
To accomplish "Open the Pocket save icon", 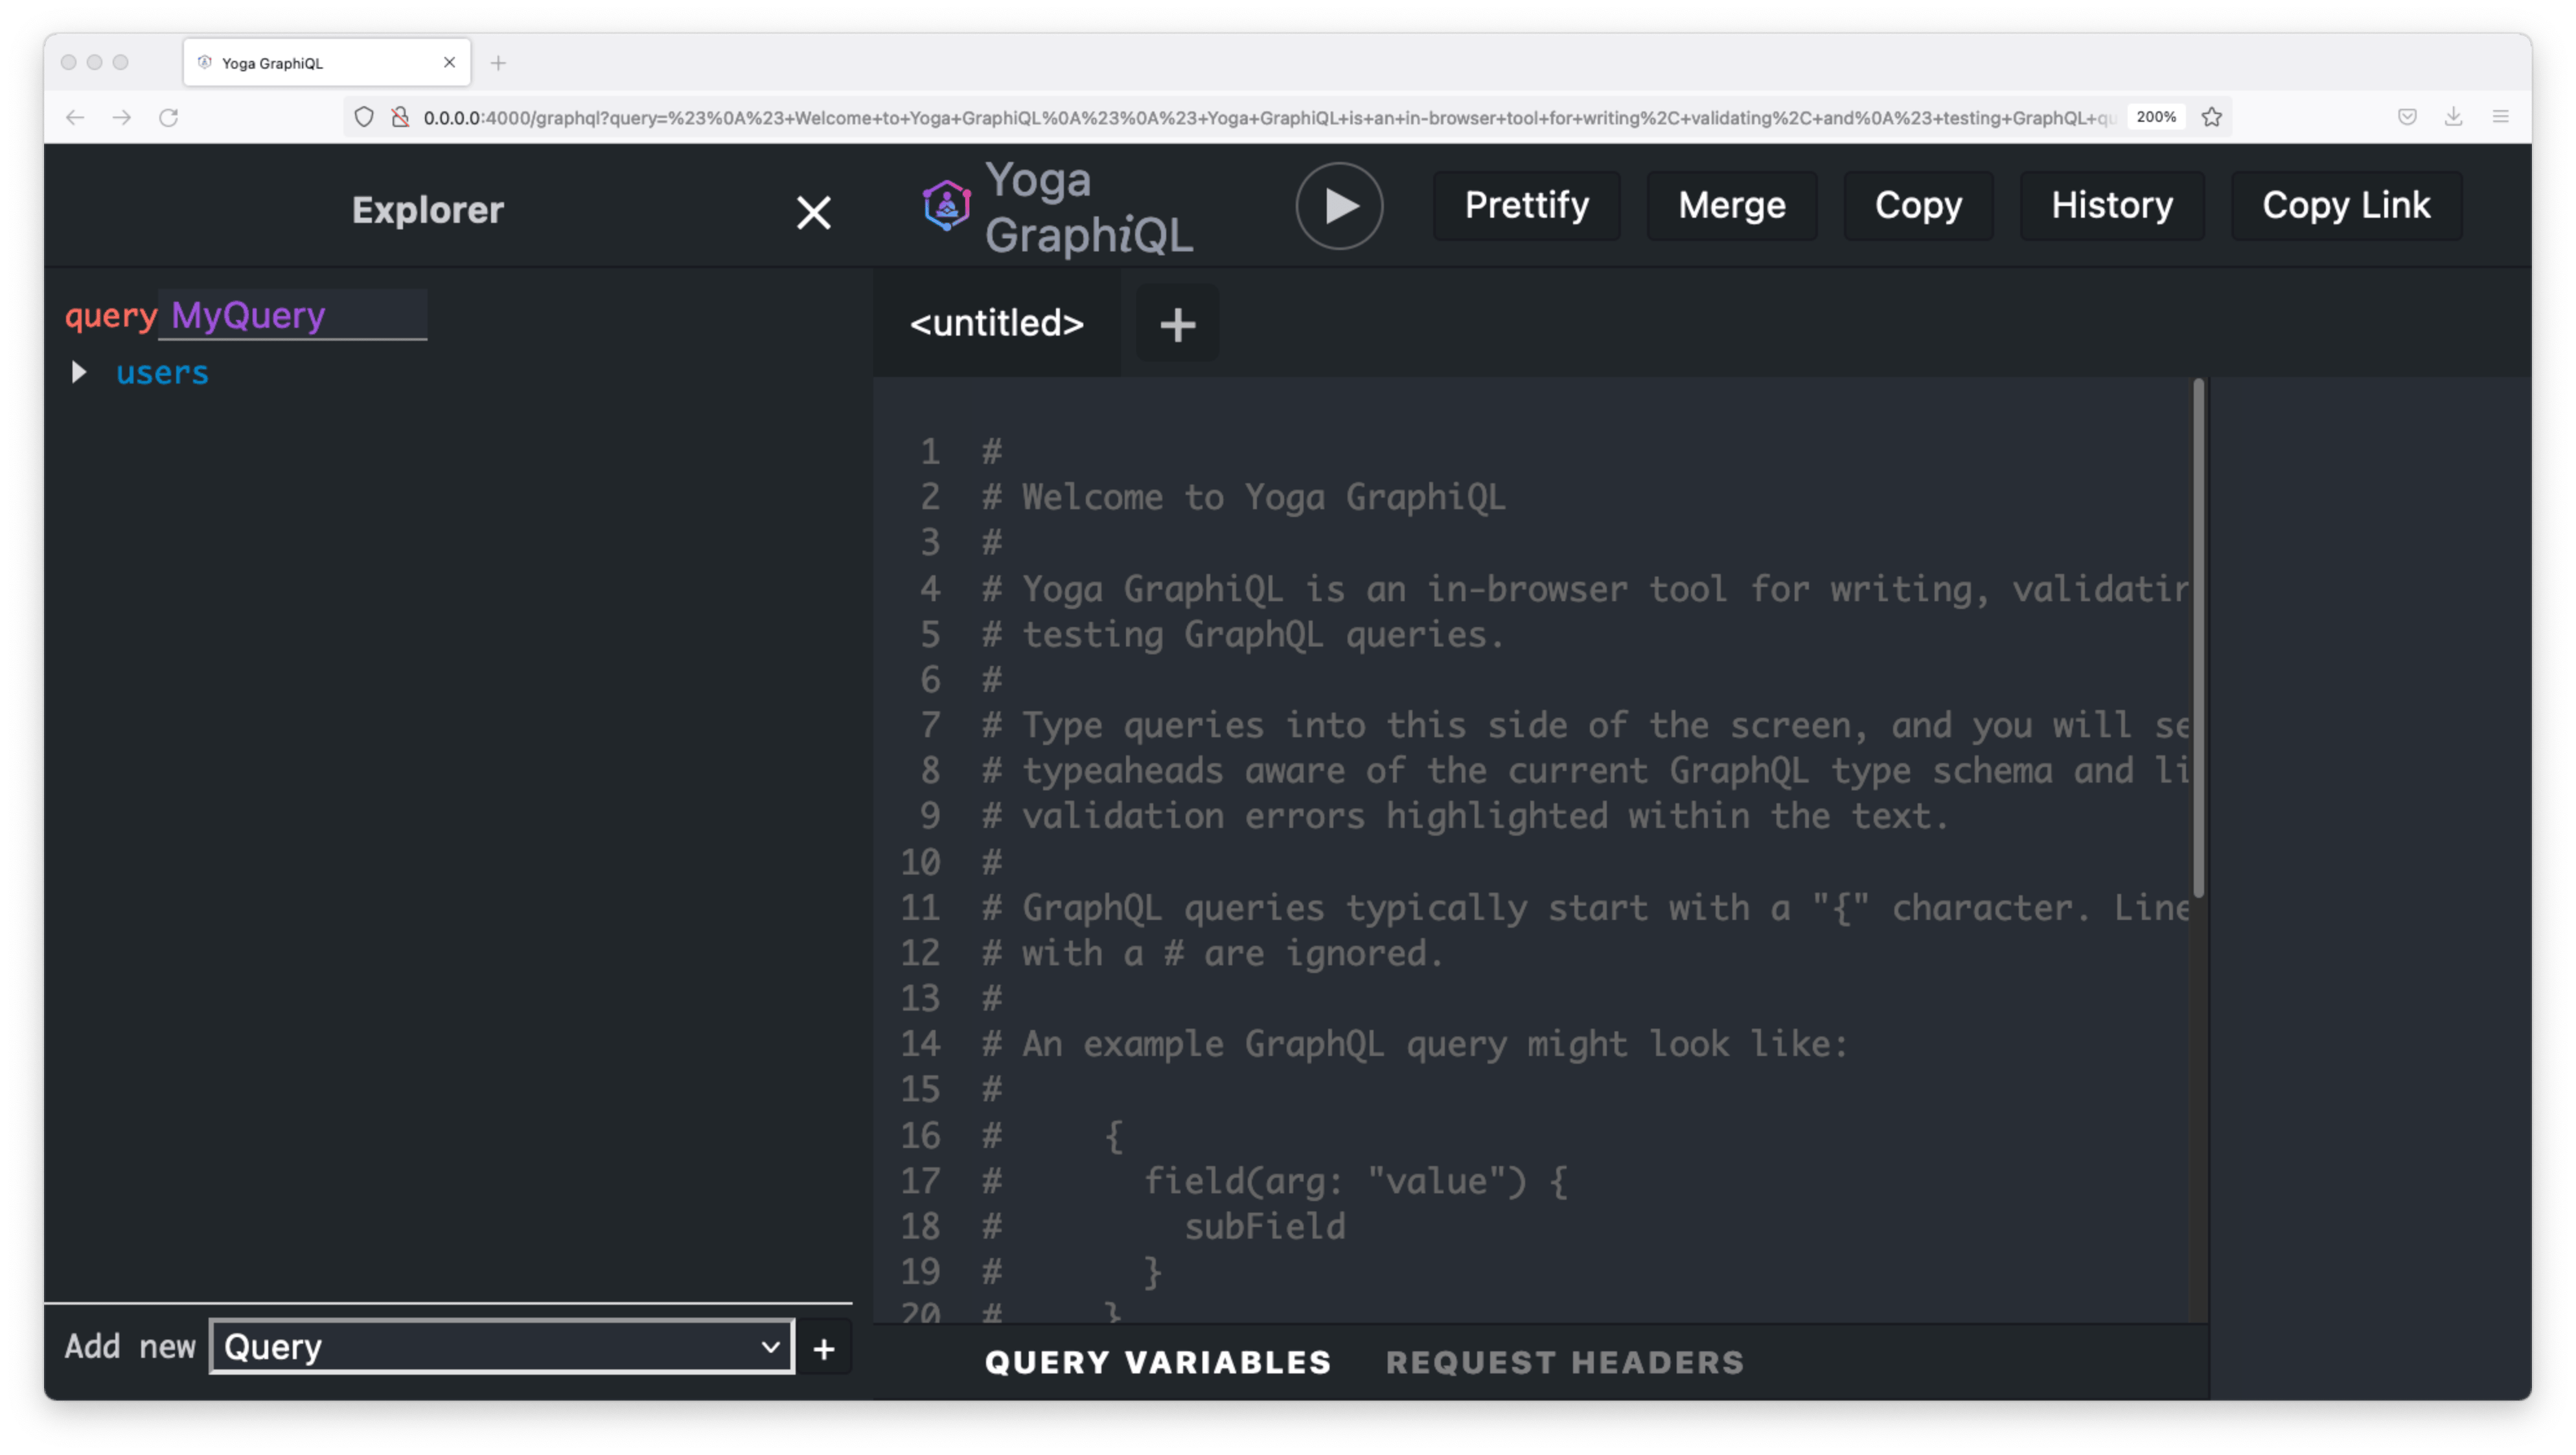I will tap(2408, 117).
